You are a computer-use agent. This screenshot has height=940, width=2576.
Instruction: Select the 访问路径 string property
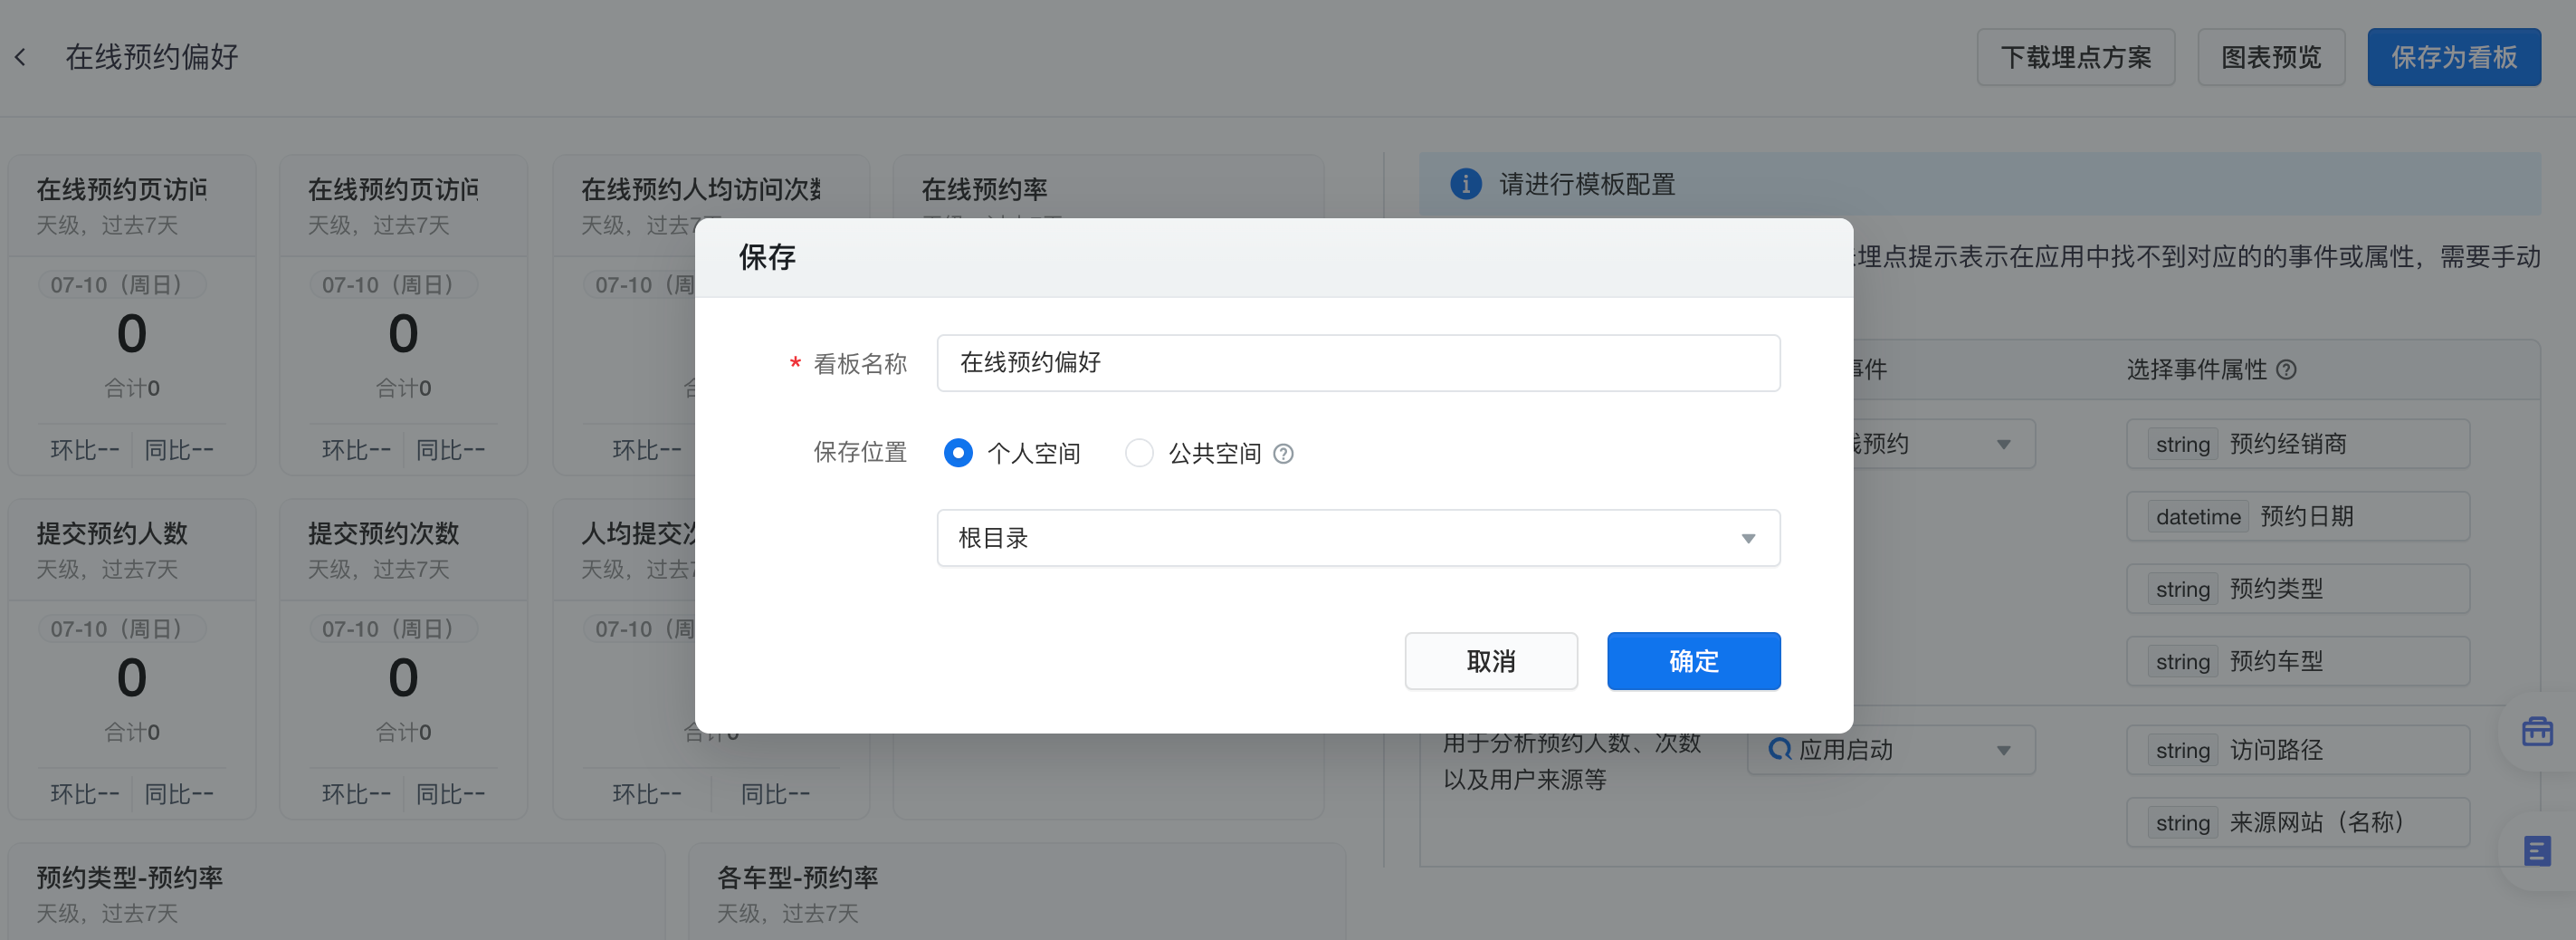2297,750
